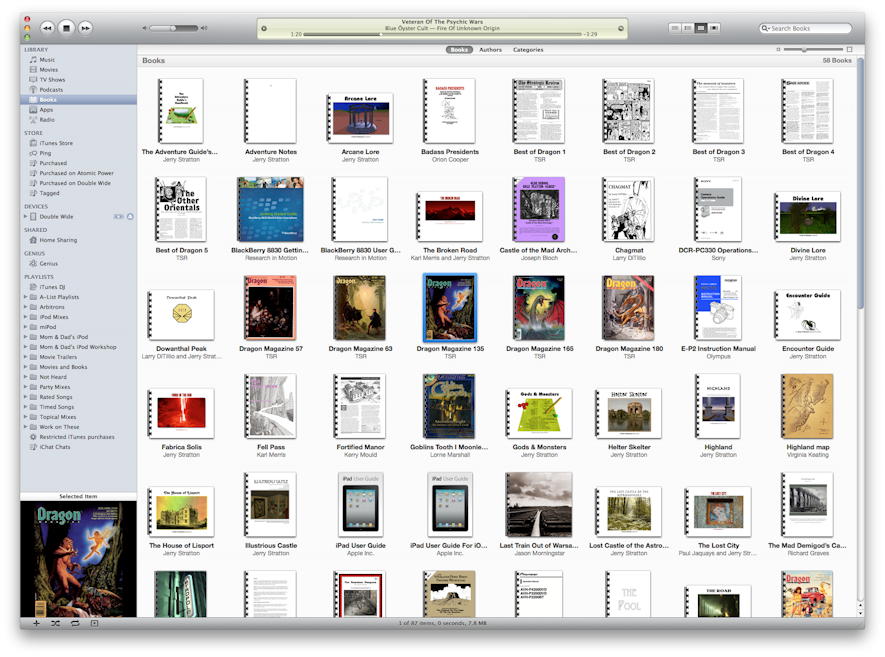Hide the selected item artwork panel
Viewport: 885px width, 657px height.
[94, 623]
